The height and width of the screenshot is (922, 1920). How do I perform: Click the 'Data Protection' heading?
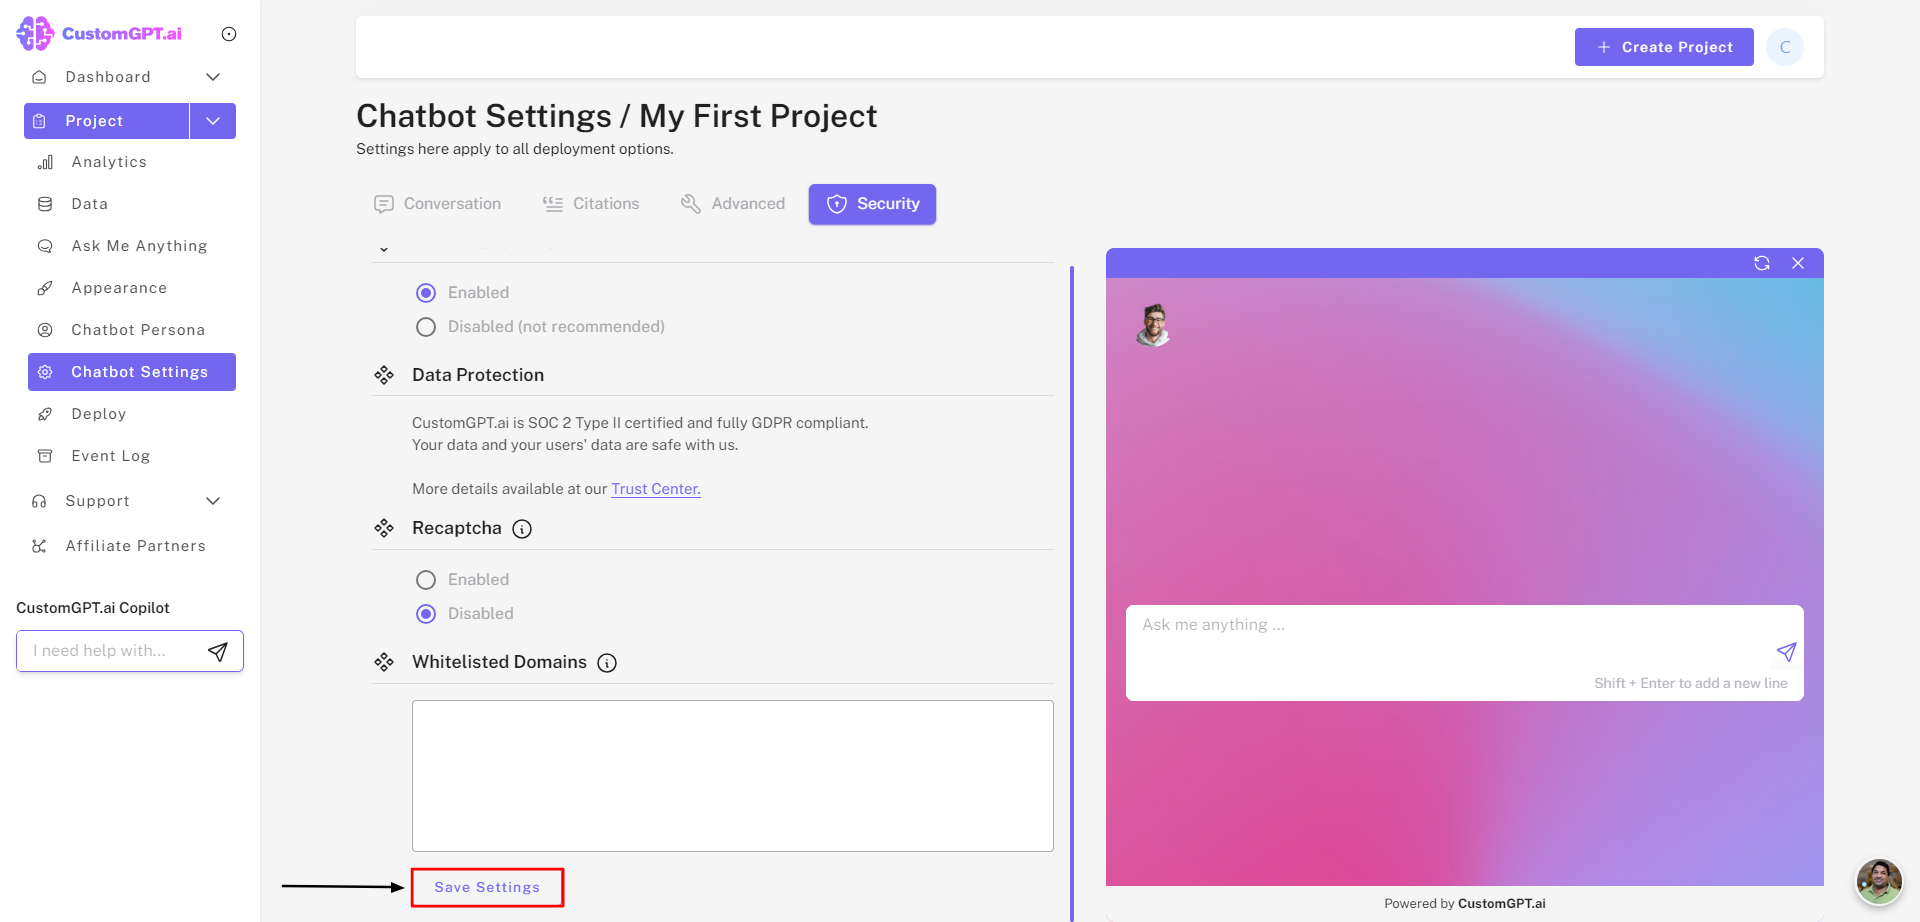tap(478, 375)
